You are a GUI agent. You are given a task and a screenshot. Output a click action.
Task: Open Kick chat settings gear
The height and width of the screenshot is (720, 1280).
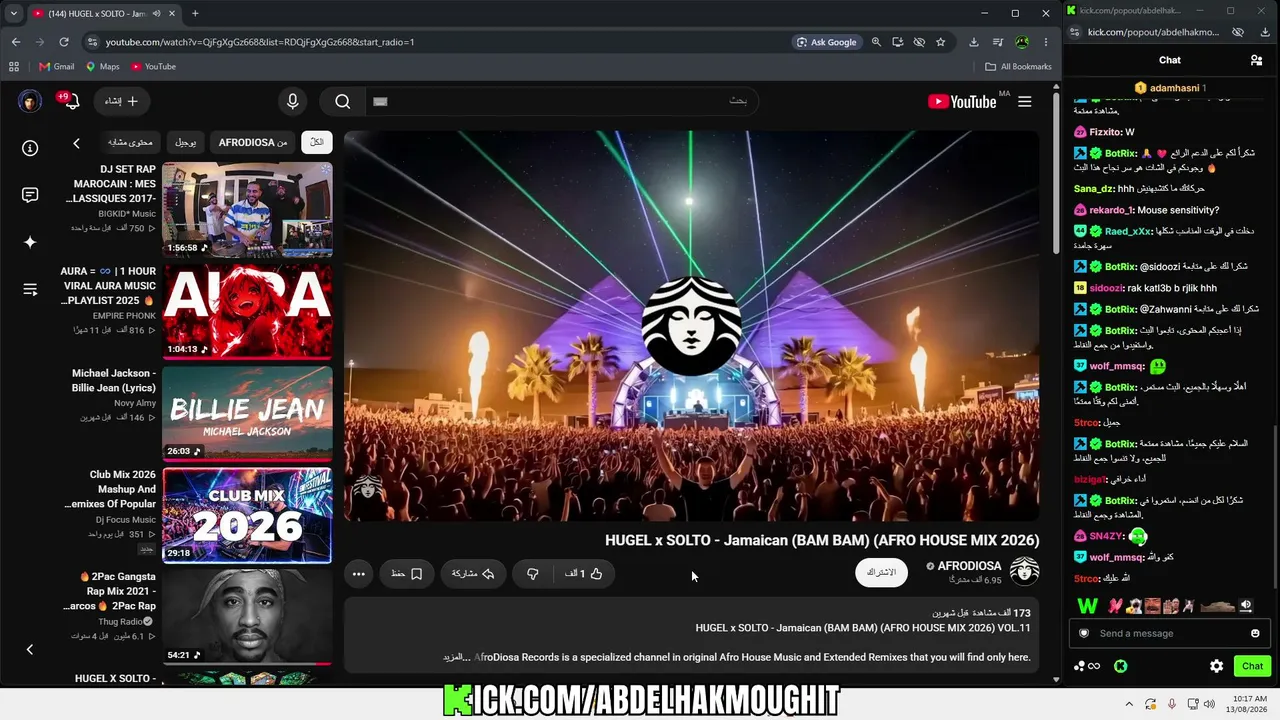1216,666
